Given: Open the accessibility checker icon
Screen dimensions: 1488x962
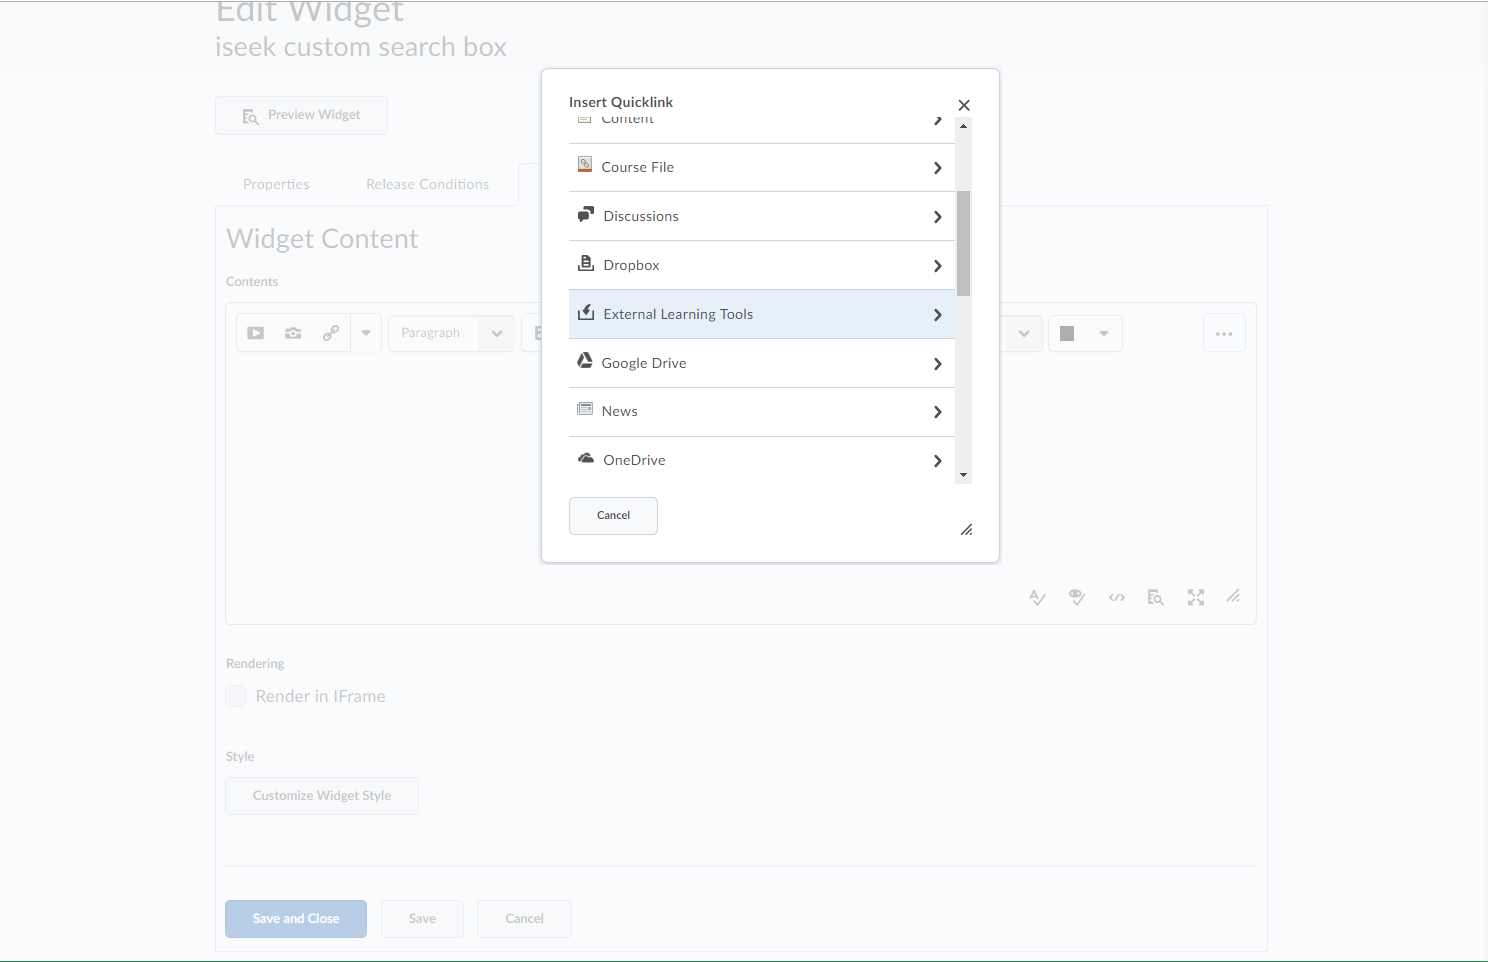Looking at the screenshot, I should [1077, 597].
